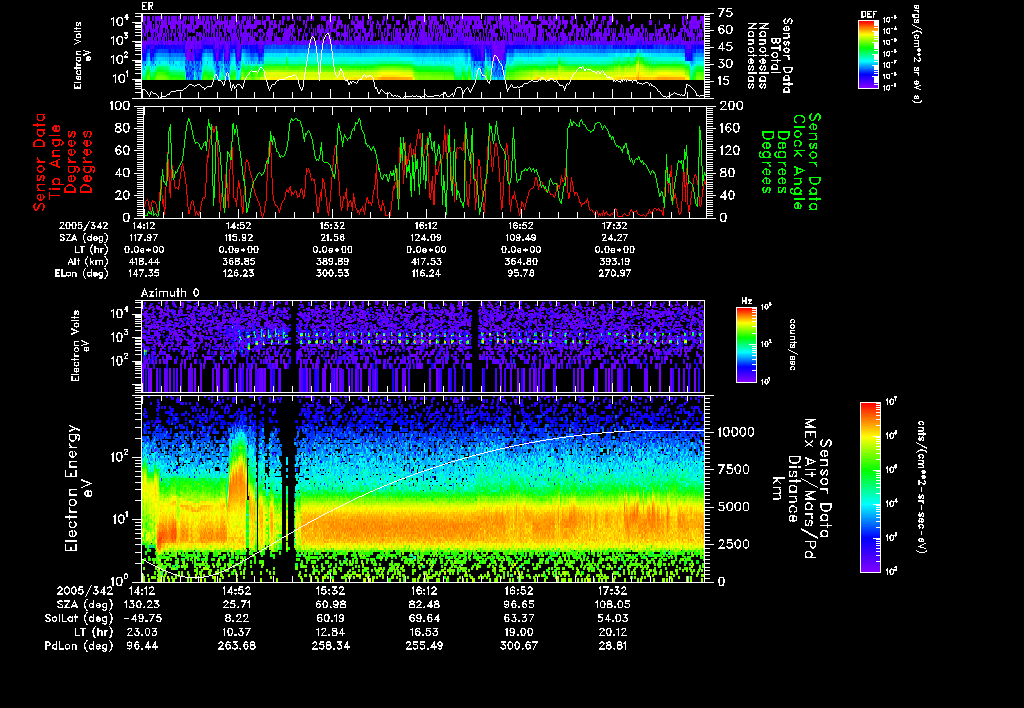The image size is (1024, 708).
Task: Select SZA value '117.97'
Action: (x=145, y=238)
